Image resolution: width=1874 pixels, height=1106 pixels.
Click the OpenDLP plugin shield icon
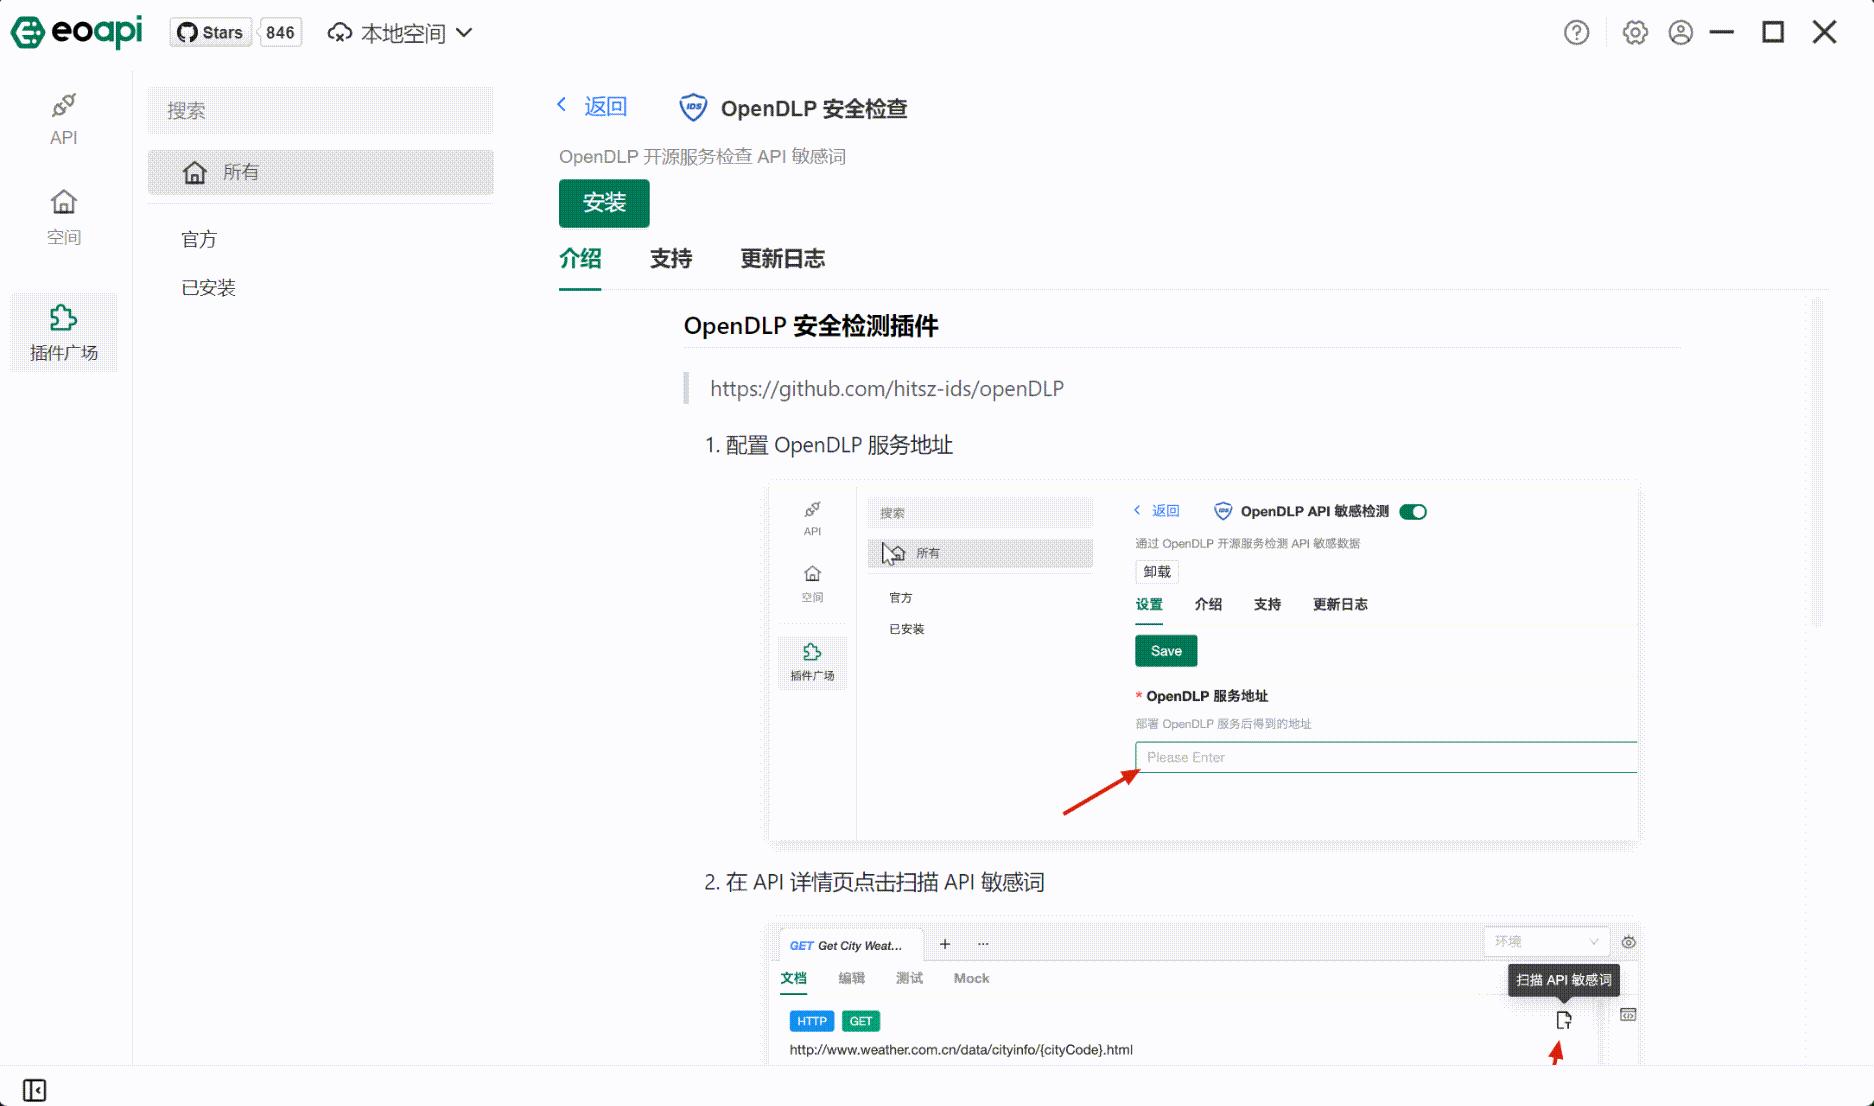692,107
